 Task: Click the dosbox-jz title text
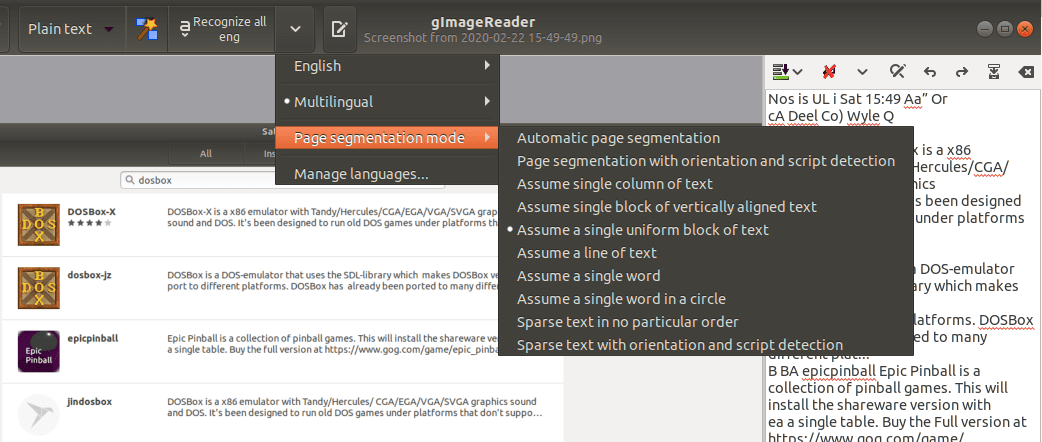(90, 275)
